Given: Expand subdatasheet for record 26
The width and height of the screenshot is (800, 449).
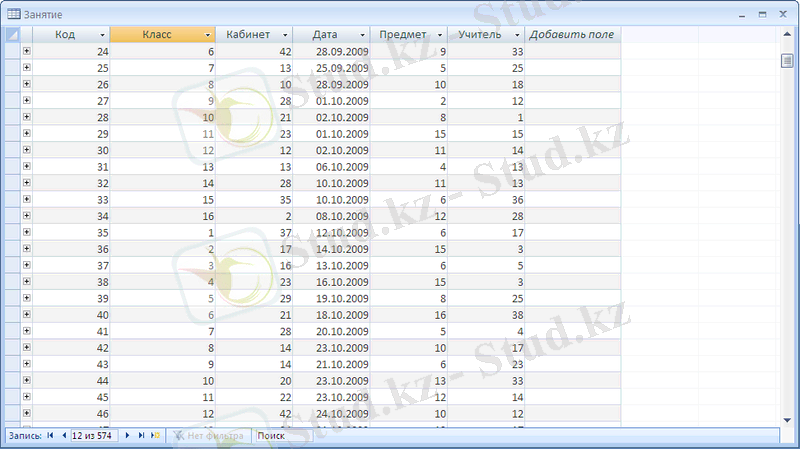Looking at the screenshot, I should coord(27,84).
